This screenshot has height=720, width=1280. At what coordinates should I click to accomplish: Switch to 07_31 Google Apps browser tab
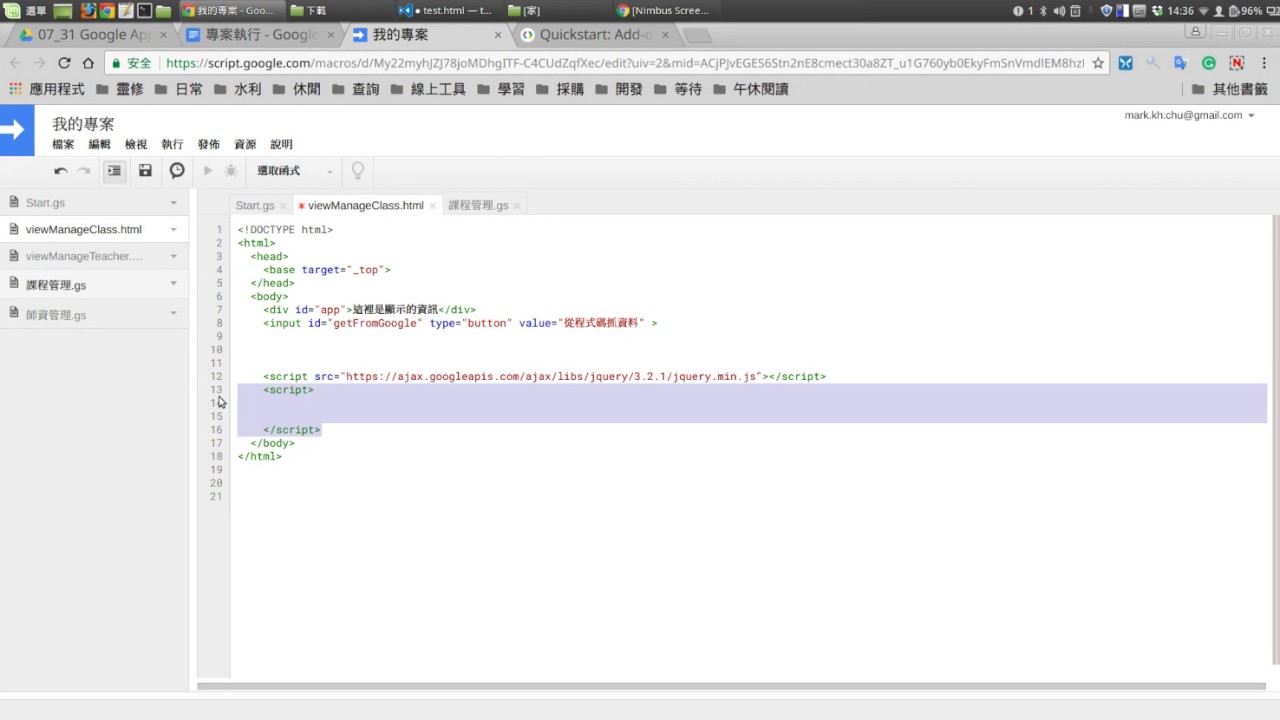click(x=93, y=35)
